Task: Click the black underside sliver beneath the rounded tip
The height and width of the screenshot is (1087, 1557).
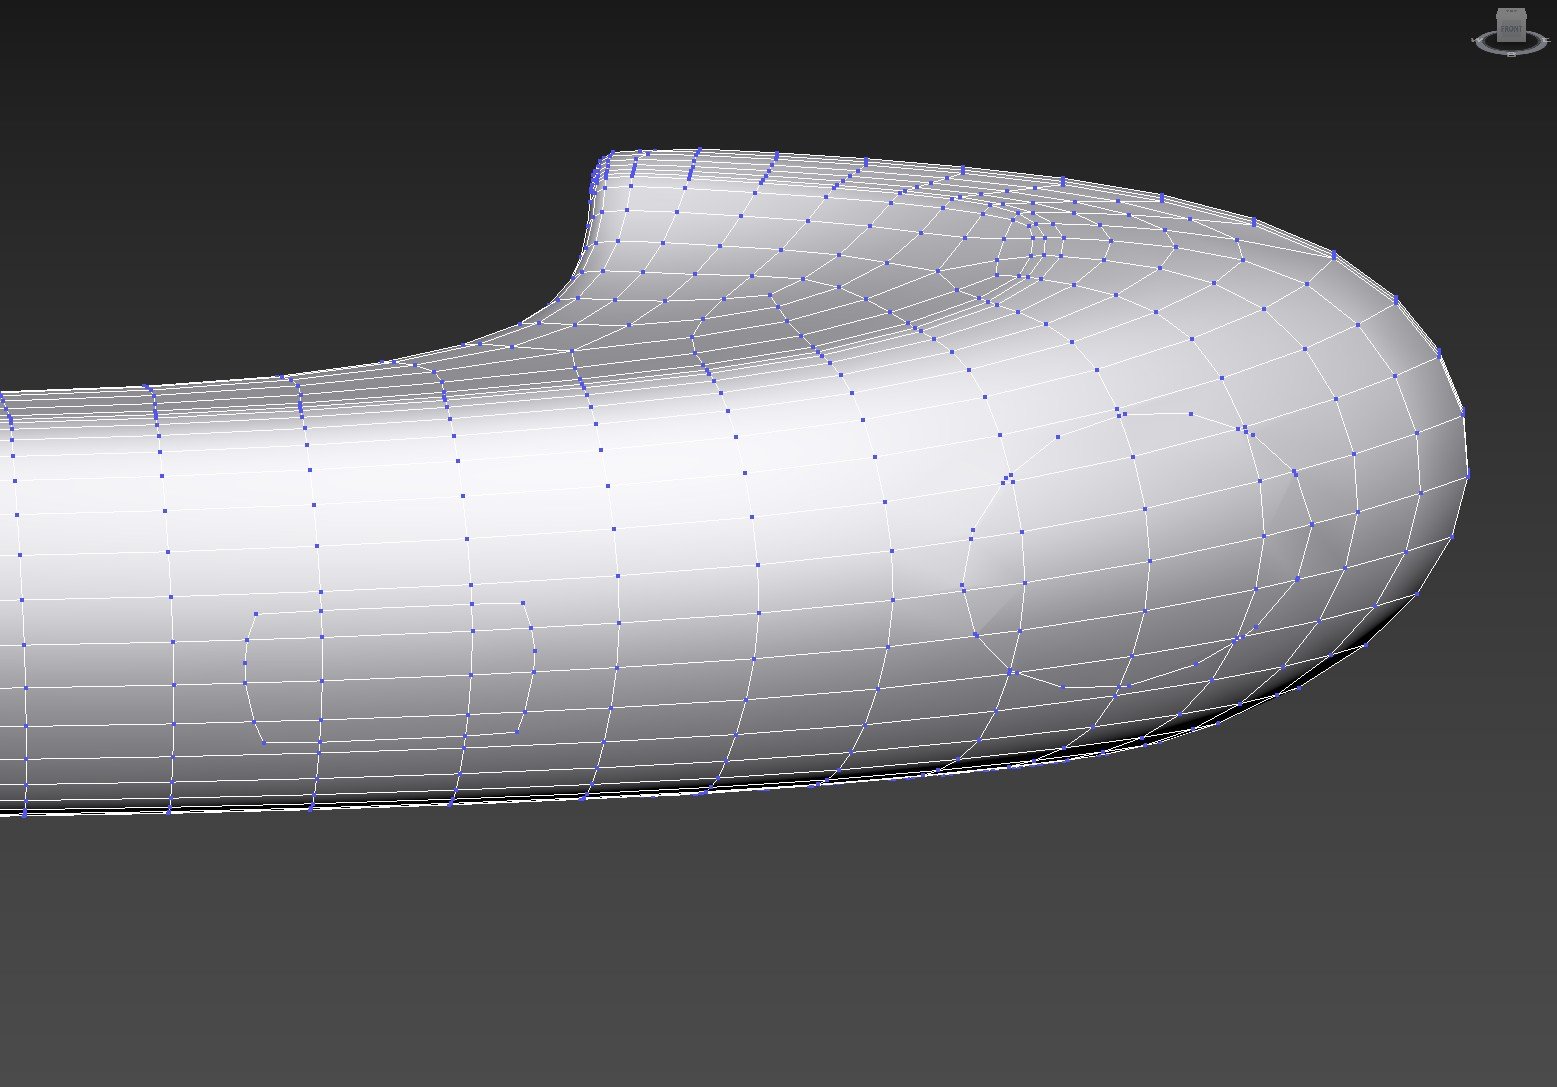Action: click(1300, 688)
